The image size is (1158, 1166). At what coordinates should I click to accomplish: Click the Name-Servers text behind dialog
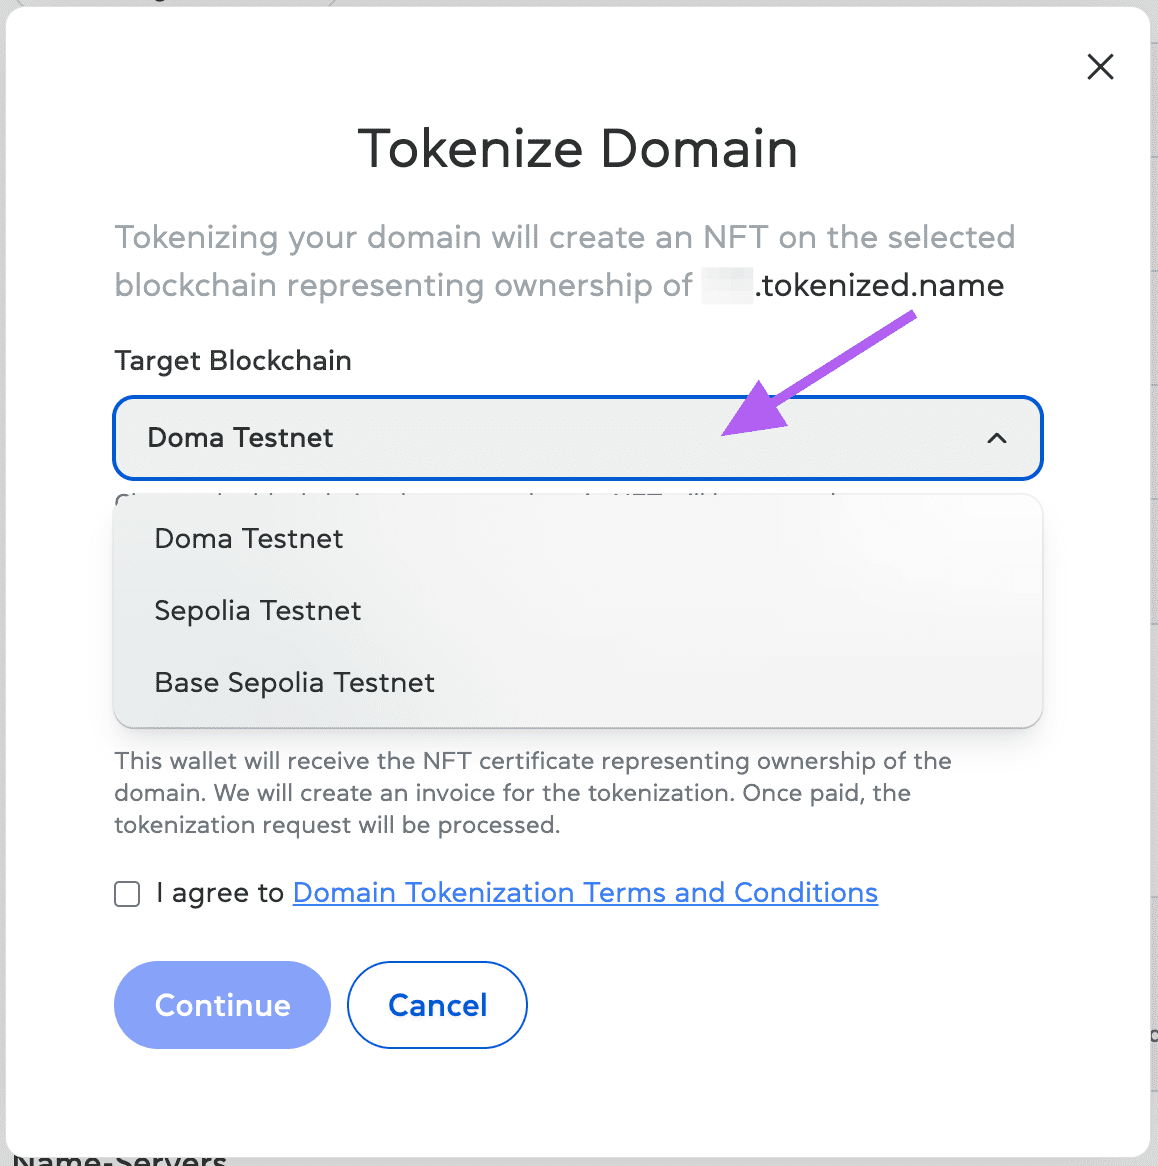pyautogui.click(x=120, y=1159)
